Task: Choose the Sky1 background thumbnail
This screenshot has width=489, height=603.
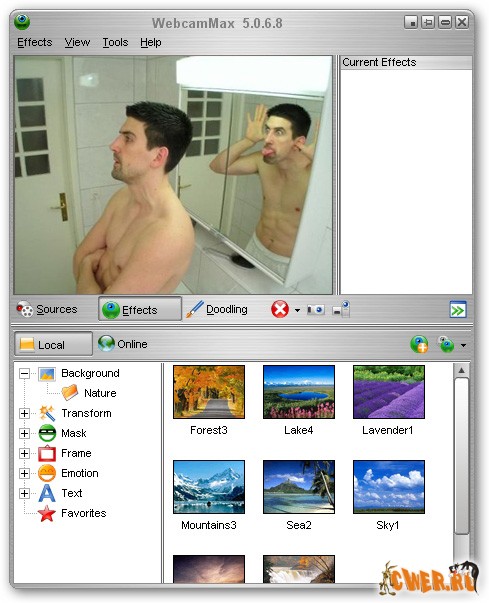Action: click(389, 487)
